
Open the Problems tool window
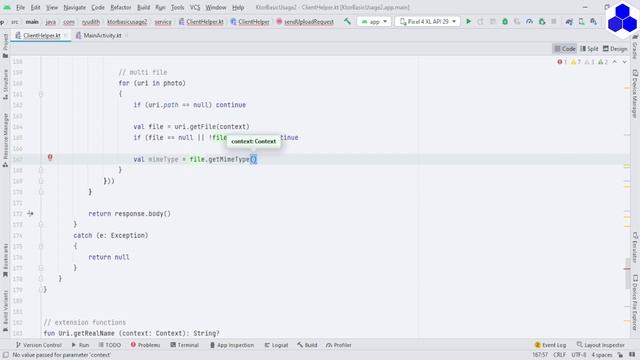(146, 345)
